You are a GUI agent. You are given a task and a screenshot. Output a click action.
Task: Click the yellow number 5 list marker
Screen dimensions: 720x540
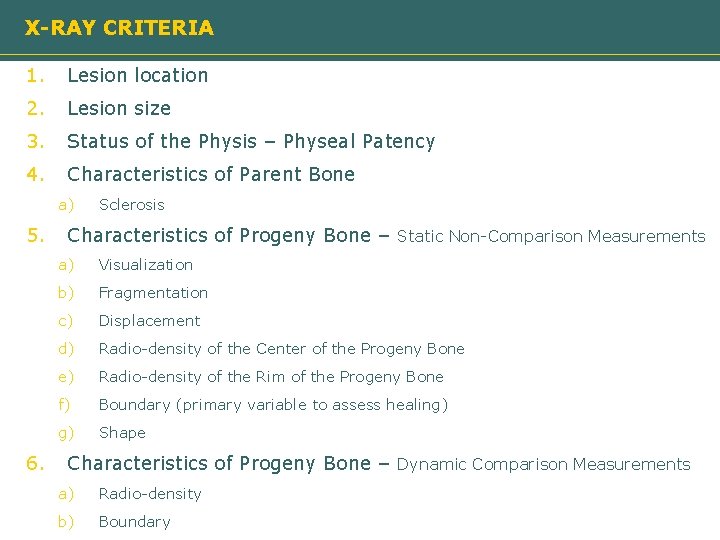(x=35, y=236)
